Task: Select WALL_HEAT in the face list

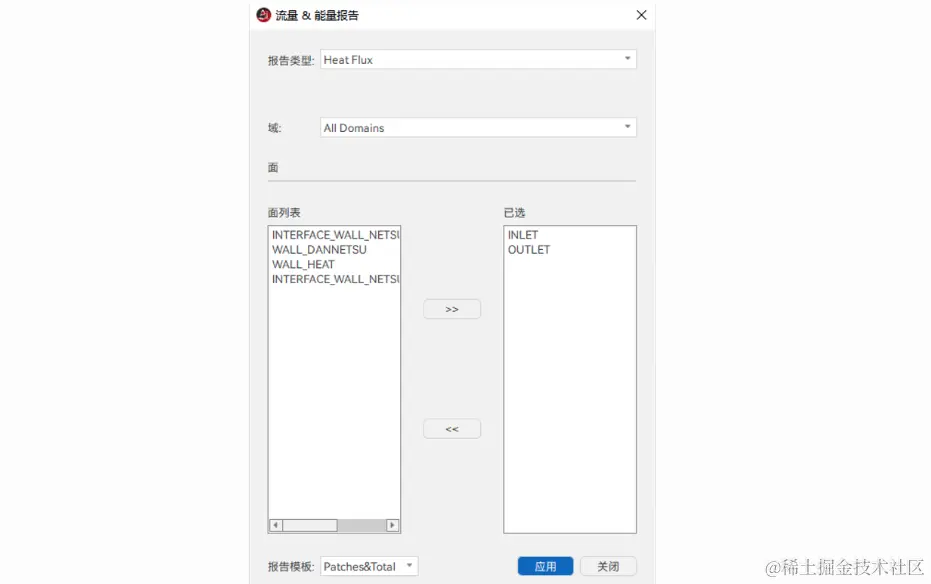Action: 303,265
